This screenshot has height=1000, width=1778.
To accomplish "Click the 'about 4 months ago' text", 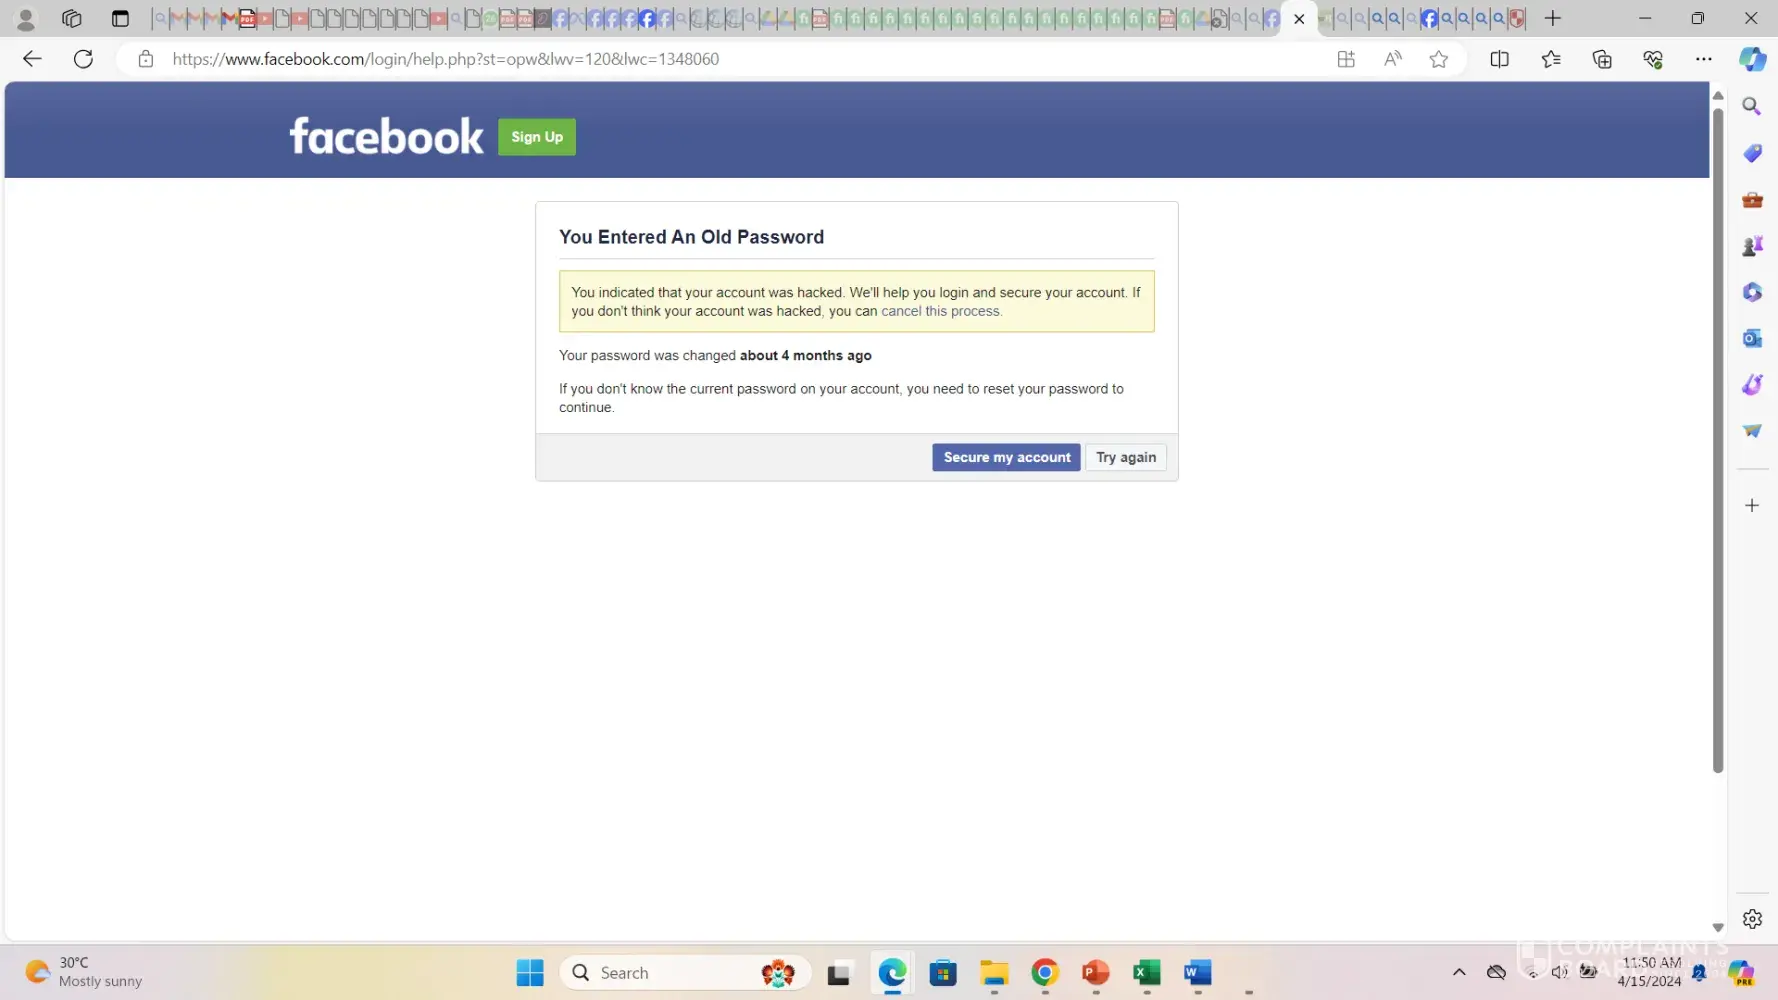I will 805,355.
